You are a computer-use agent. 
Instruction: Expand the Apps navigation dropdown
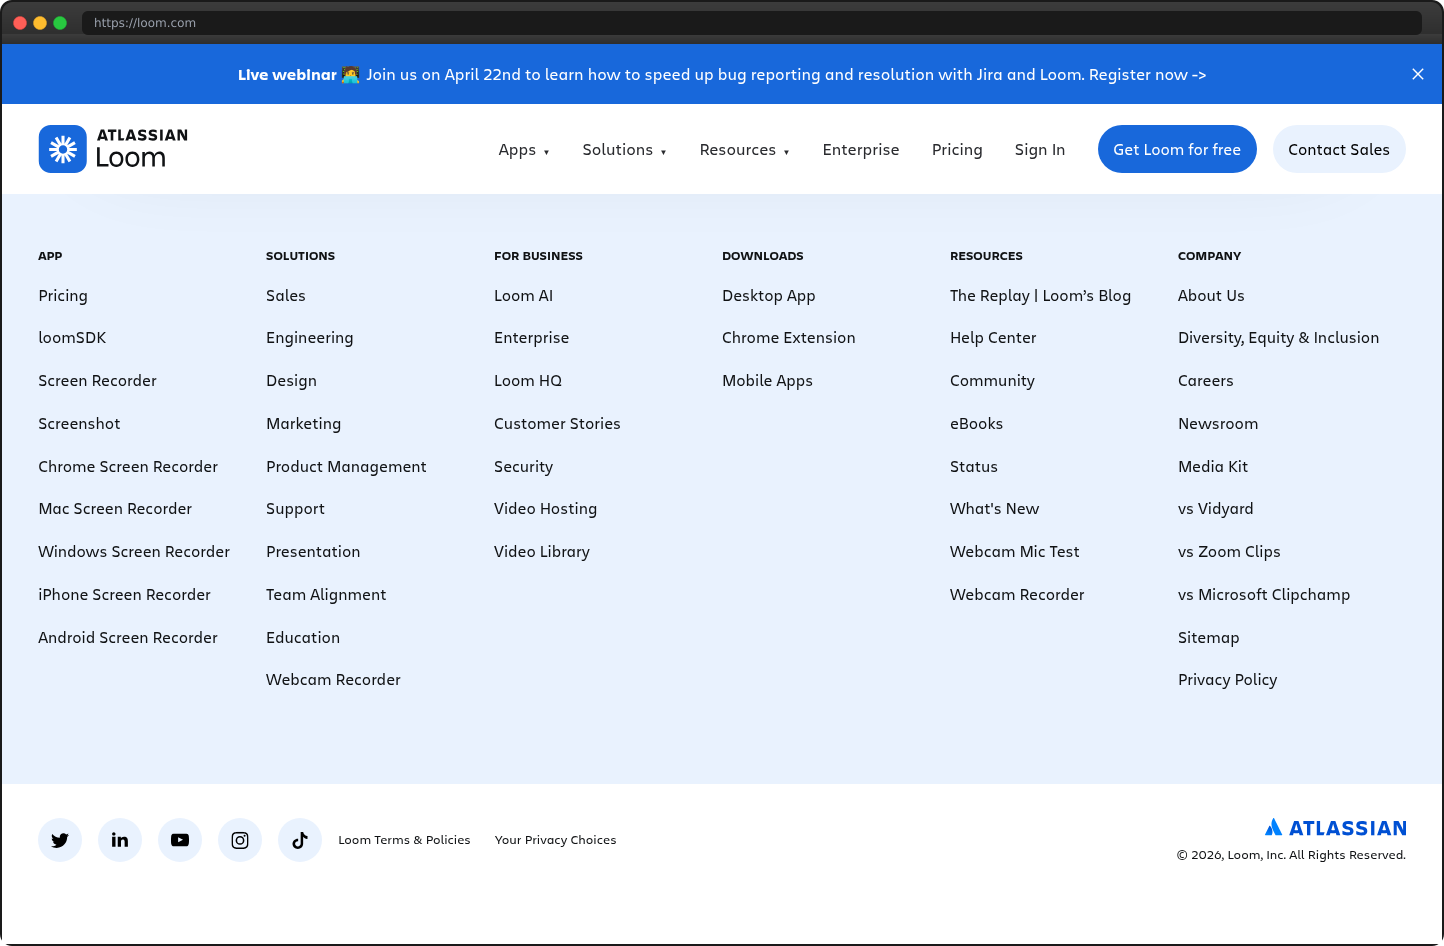[x=524, y=149]
